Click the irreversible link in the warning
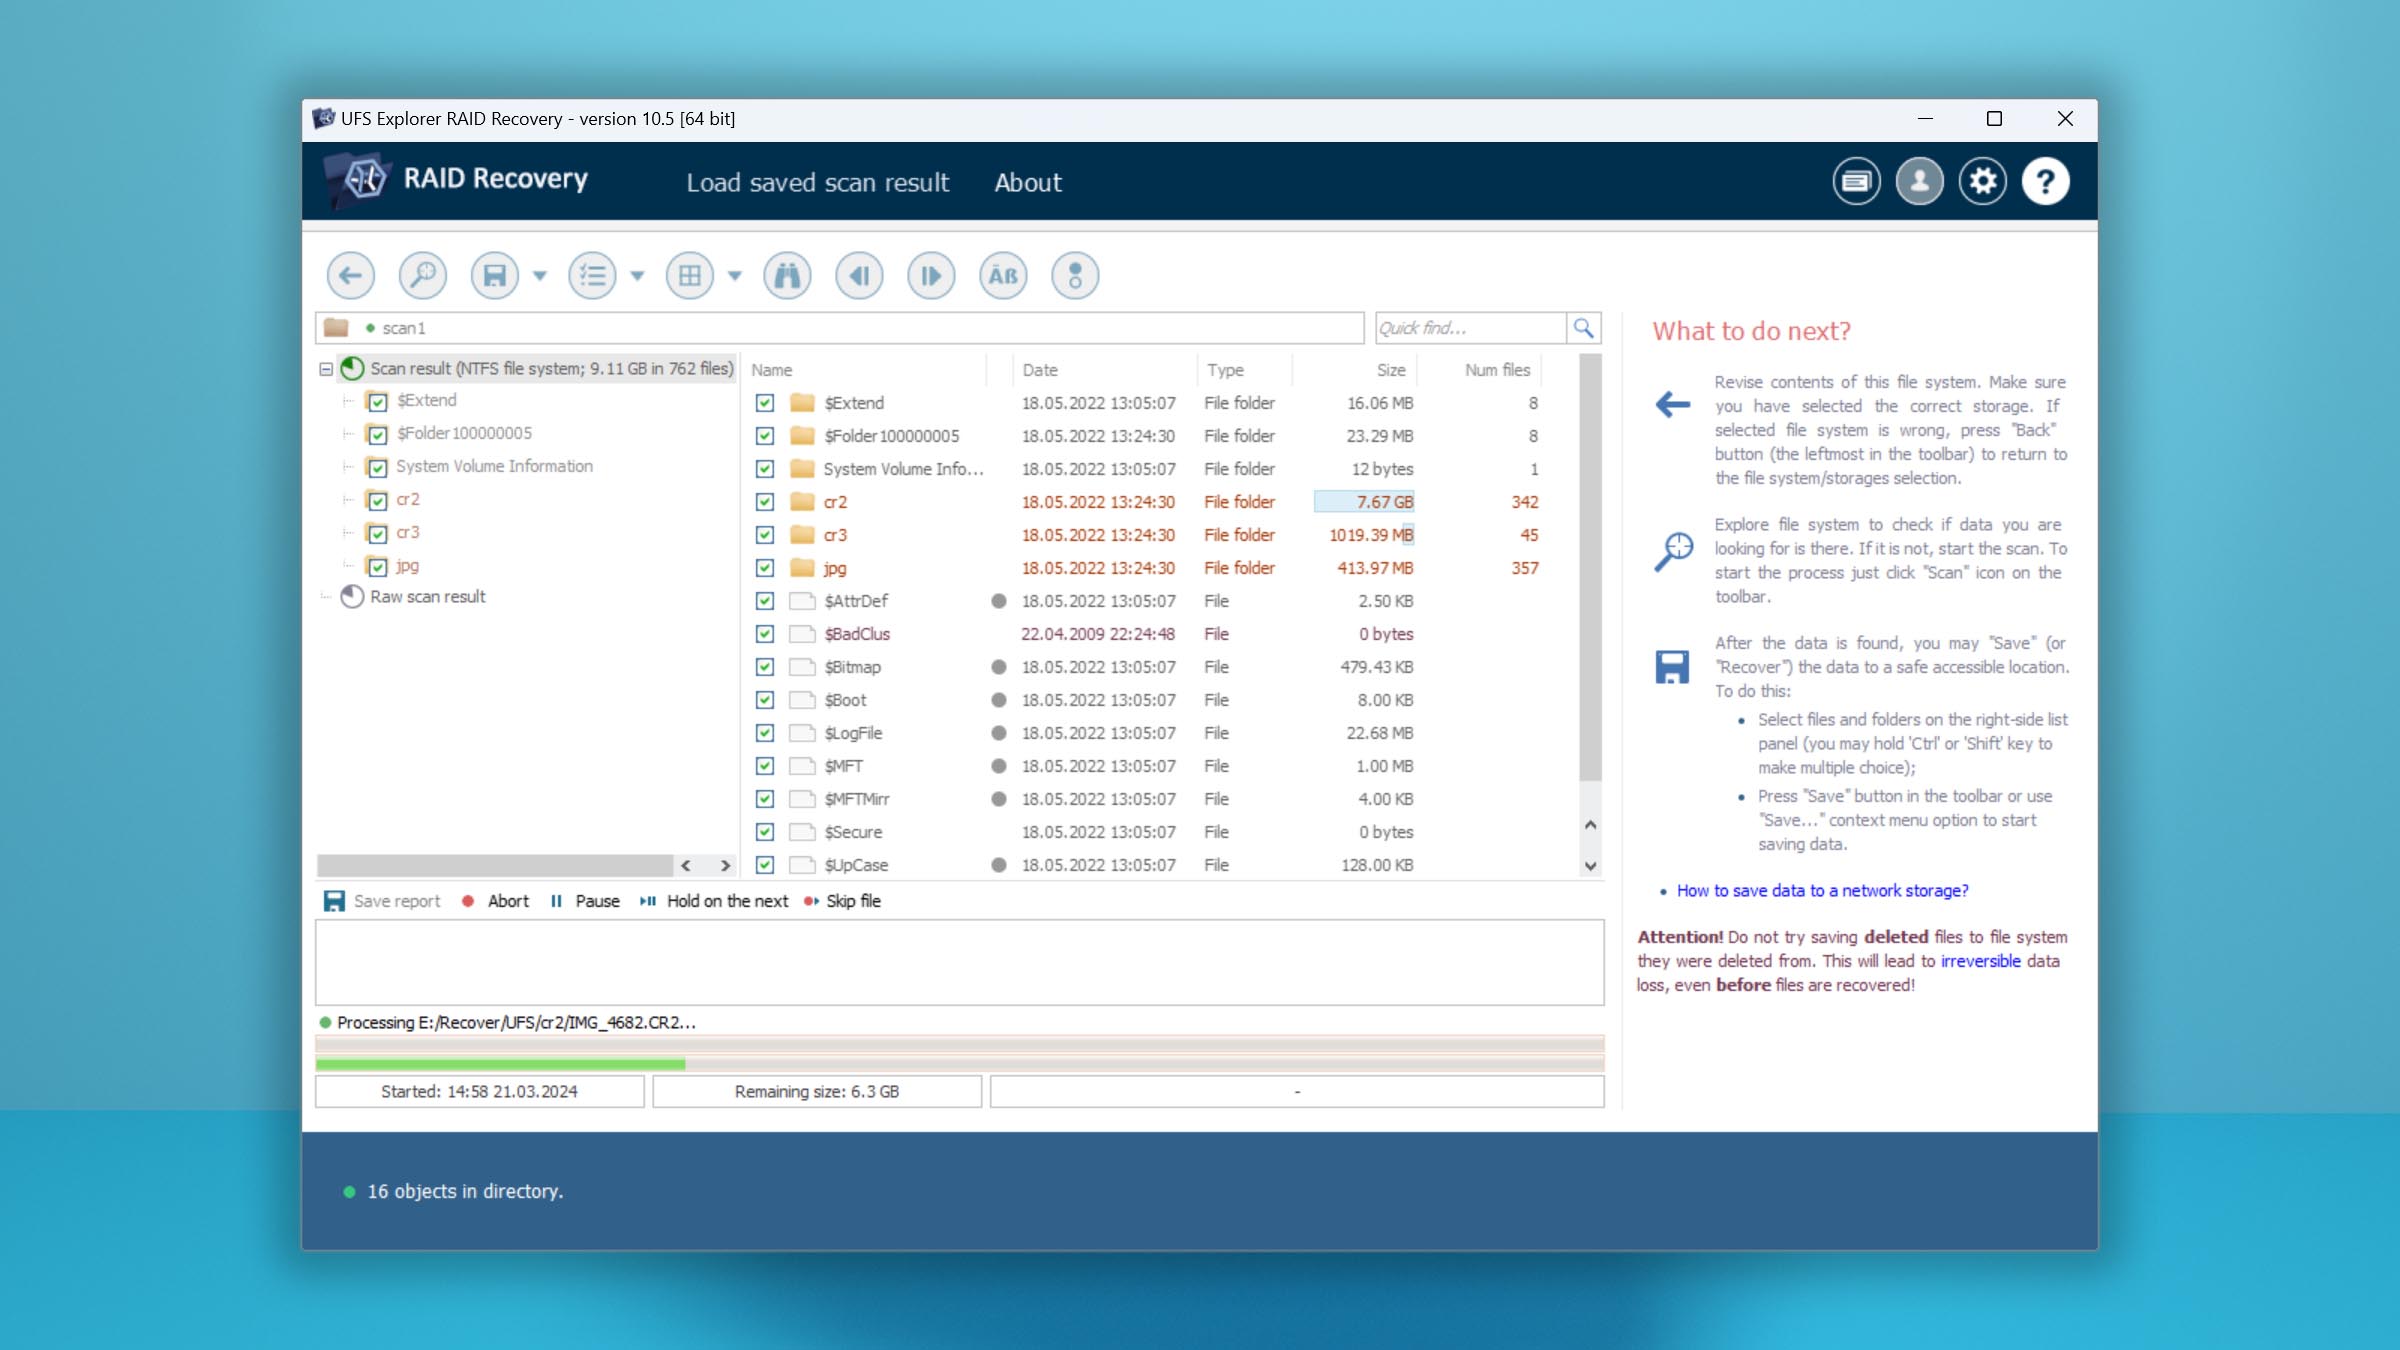Viewport: 2400px width, 1350px height. pos(1981,961)
